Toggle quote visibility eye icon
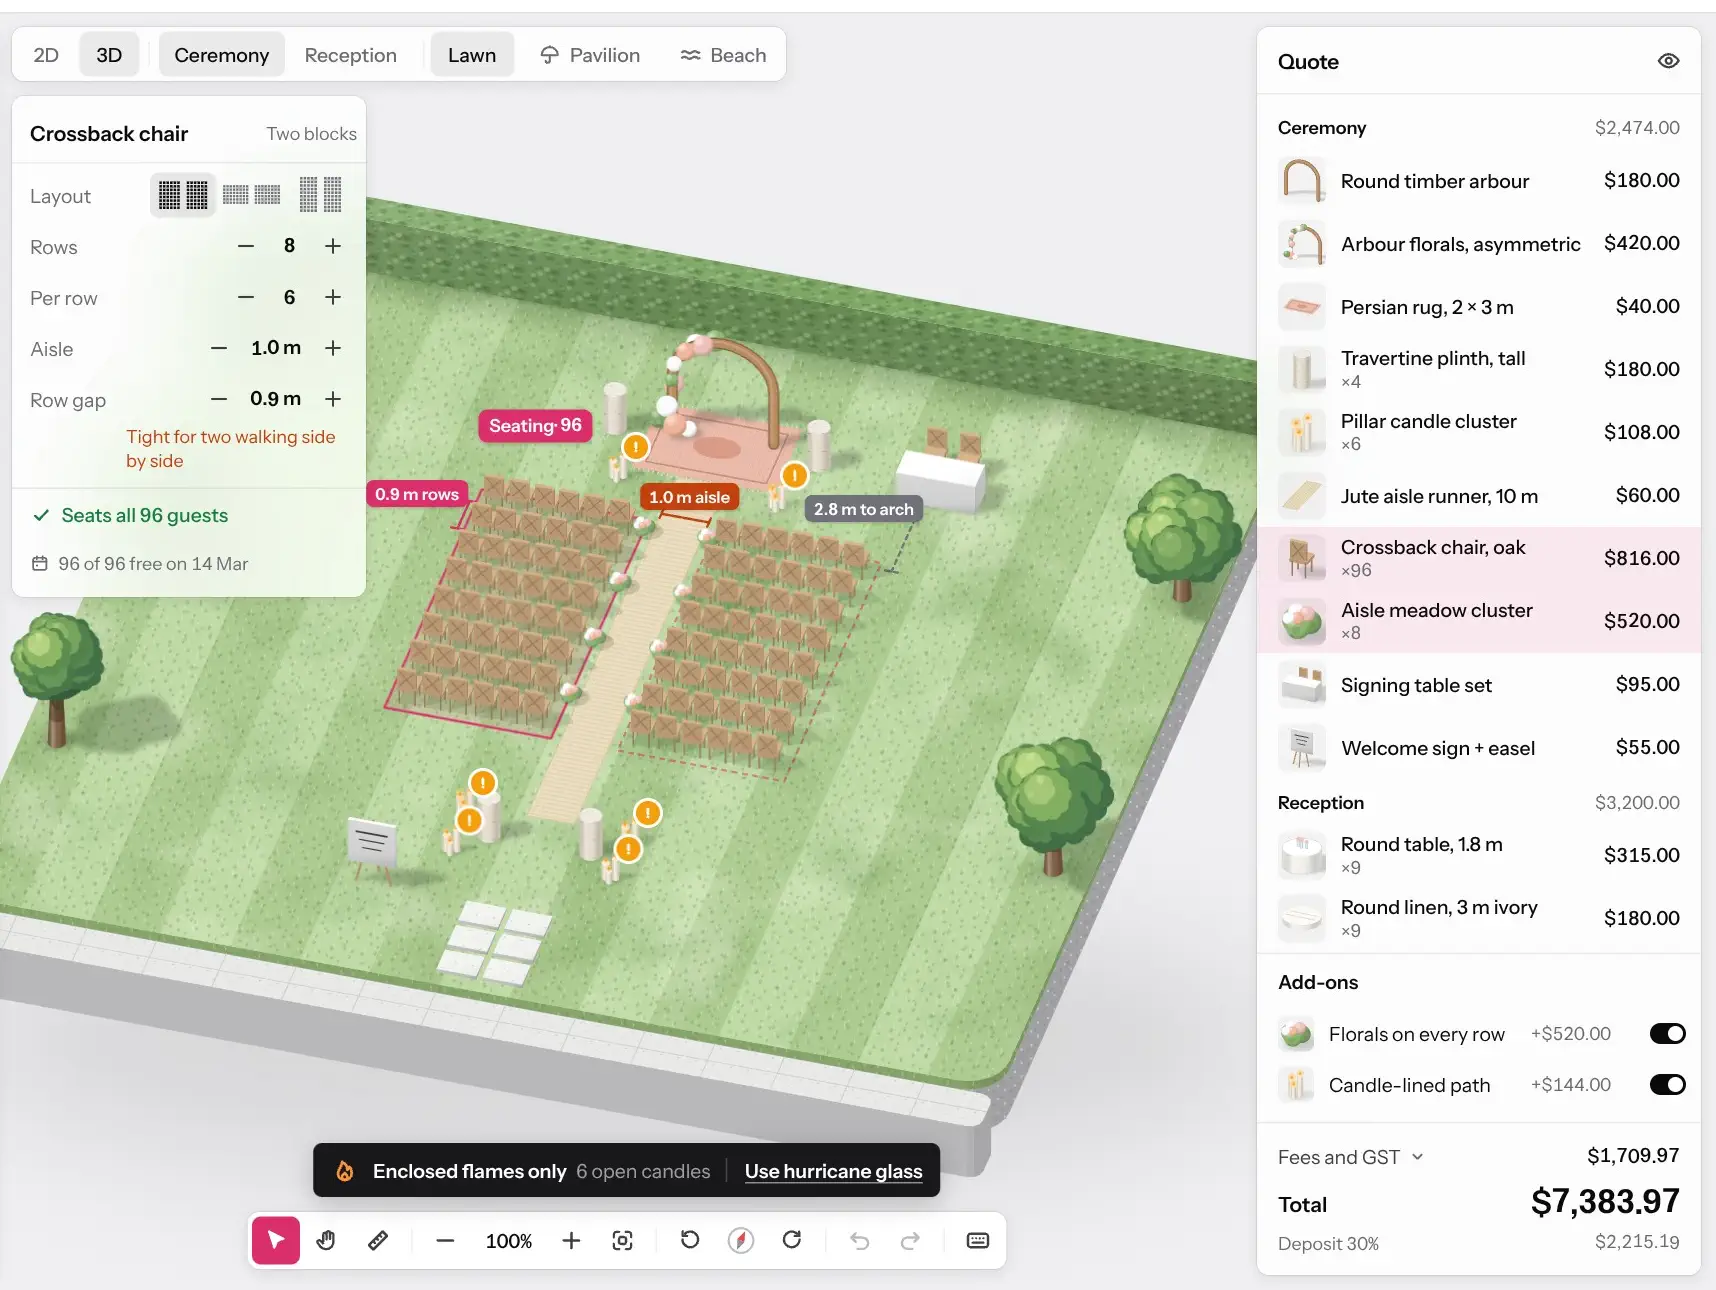Image resolution: width=1716 pixels, height=1290 pixels. click(x=1668, y=61)
